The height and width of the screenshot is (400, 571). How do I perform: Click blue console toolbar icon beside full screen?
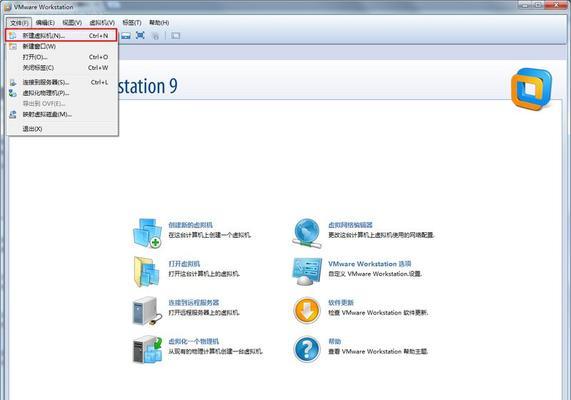126,35
